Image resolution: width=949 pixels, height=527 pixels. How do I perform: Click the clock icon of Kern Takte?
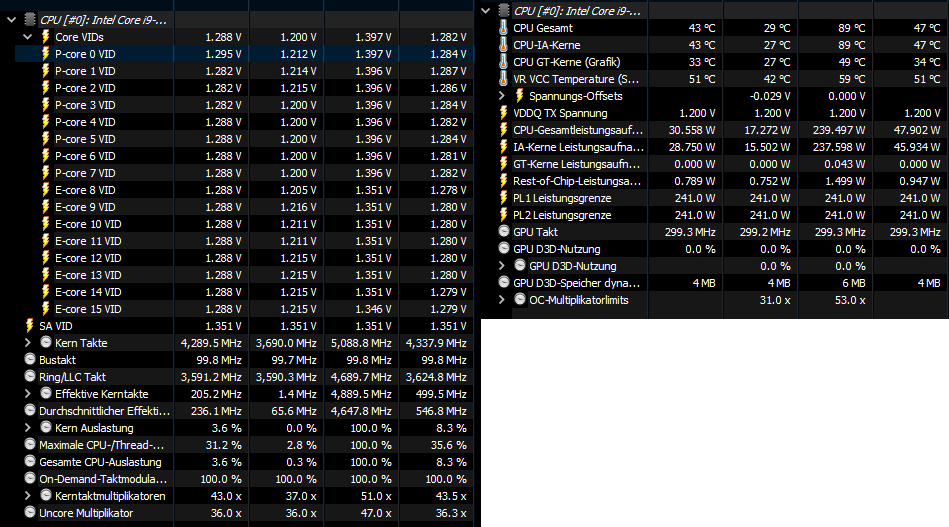point(45,342)
